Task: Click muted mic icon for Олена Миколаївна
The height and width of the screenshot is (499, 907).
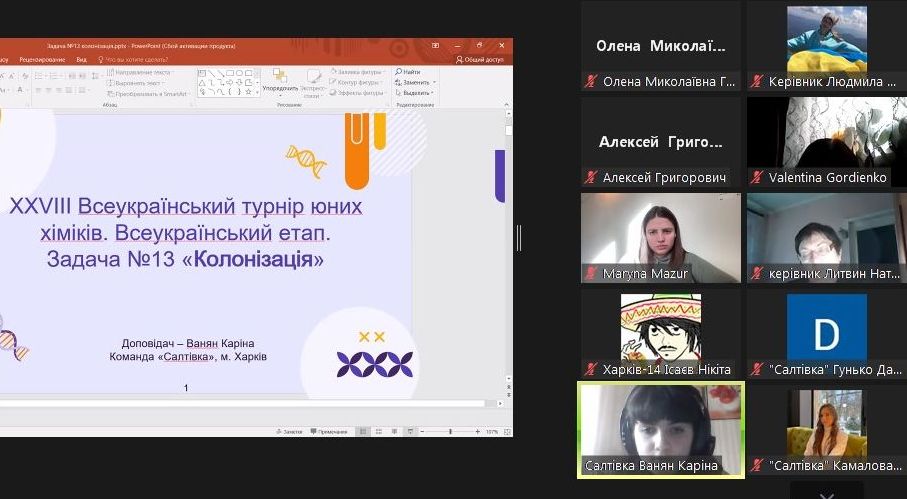Action: click(x=591, y=82)
